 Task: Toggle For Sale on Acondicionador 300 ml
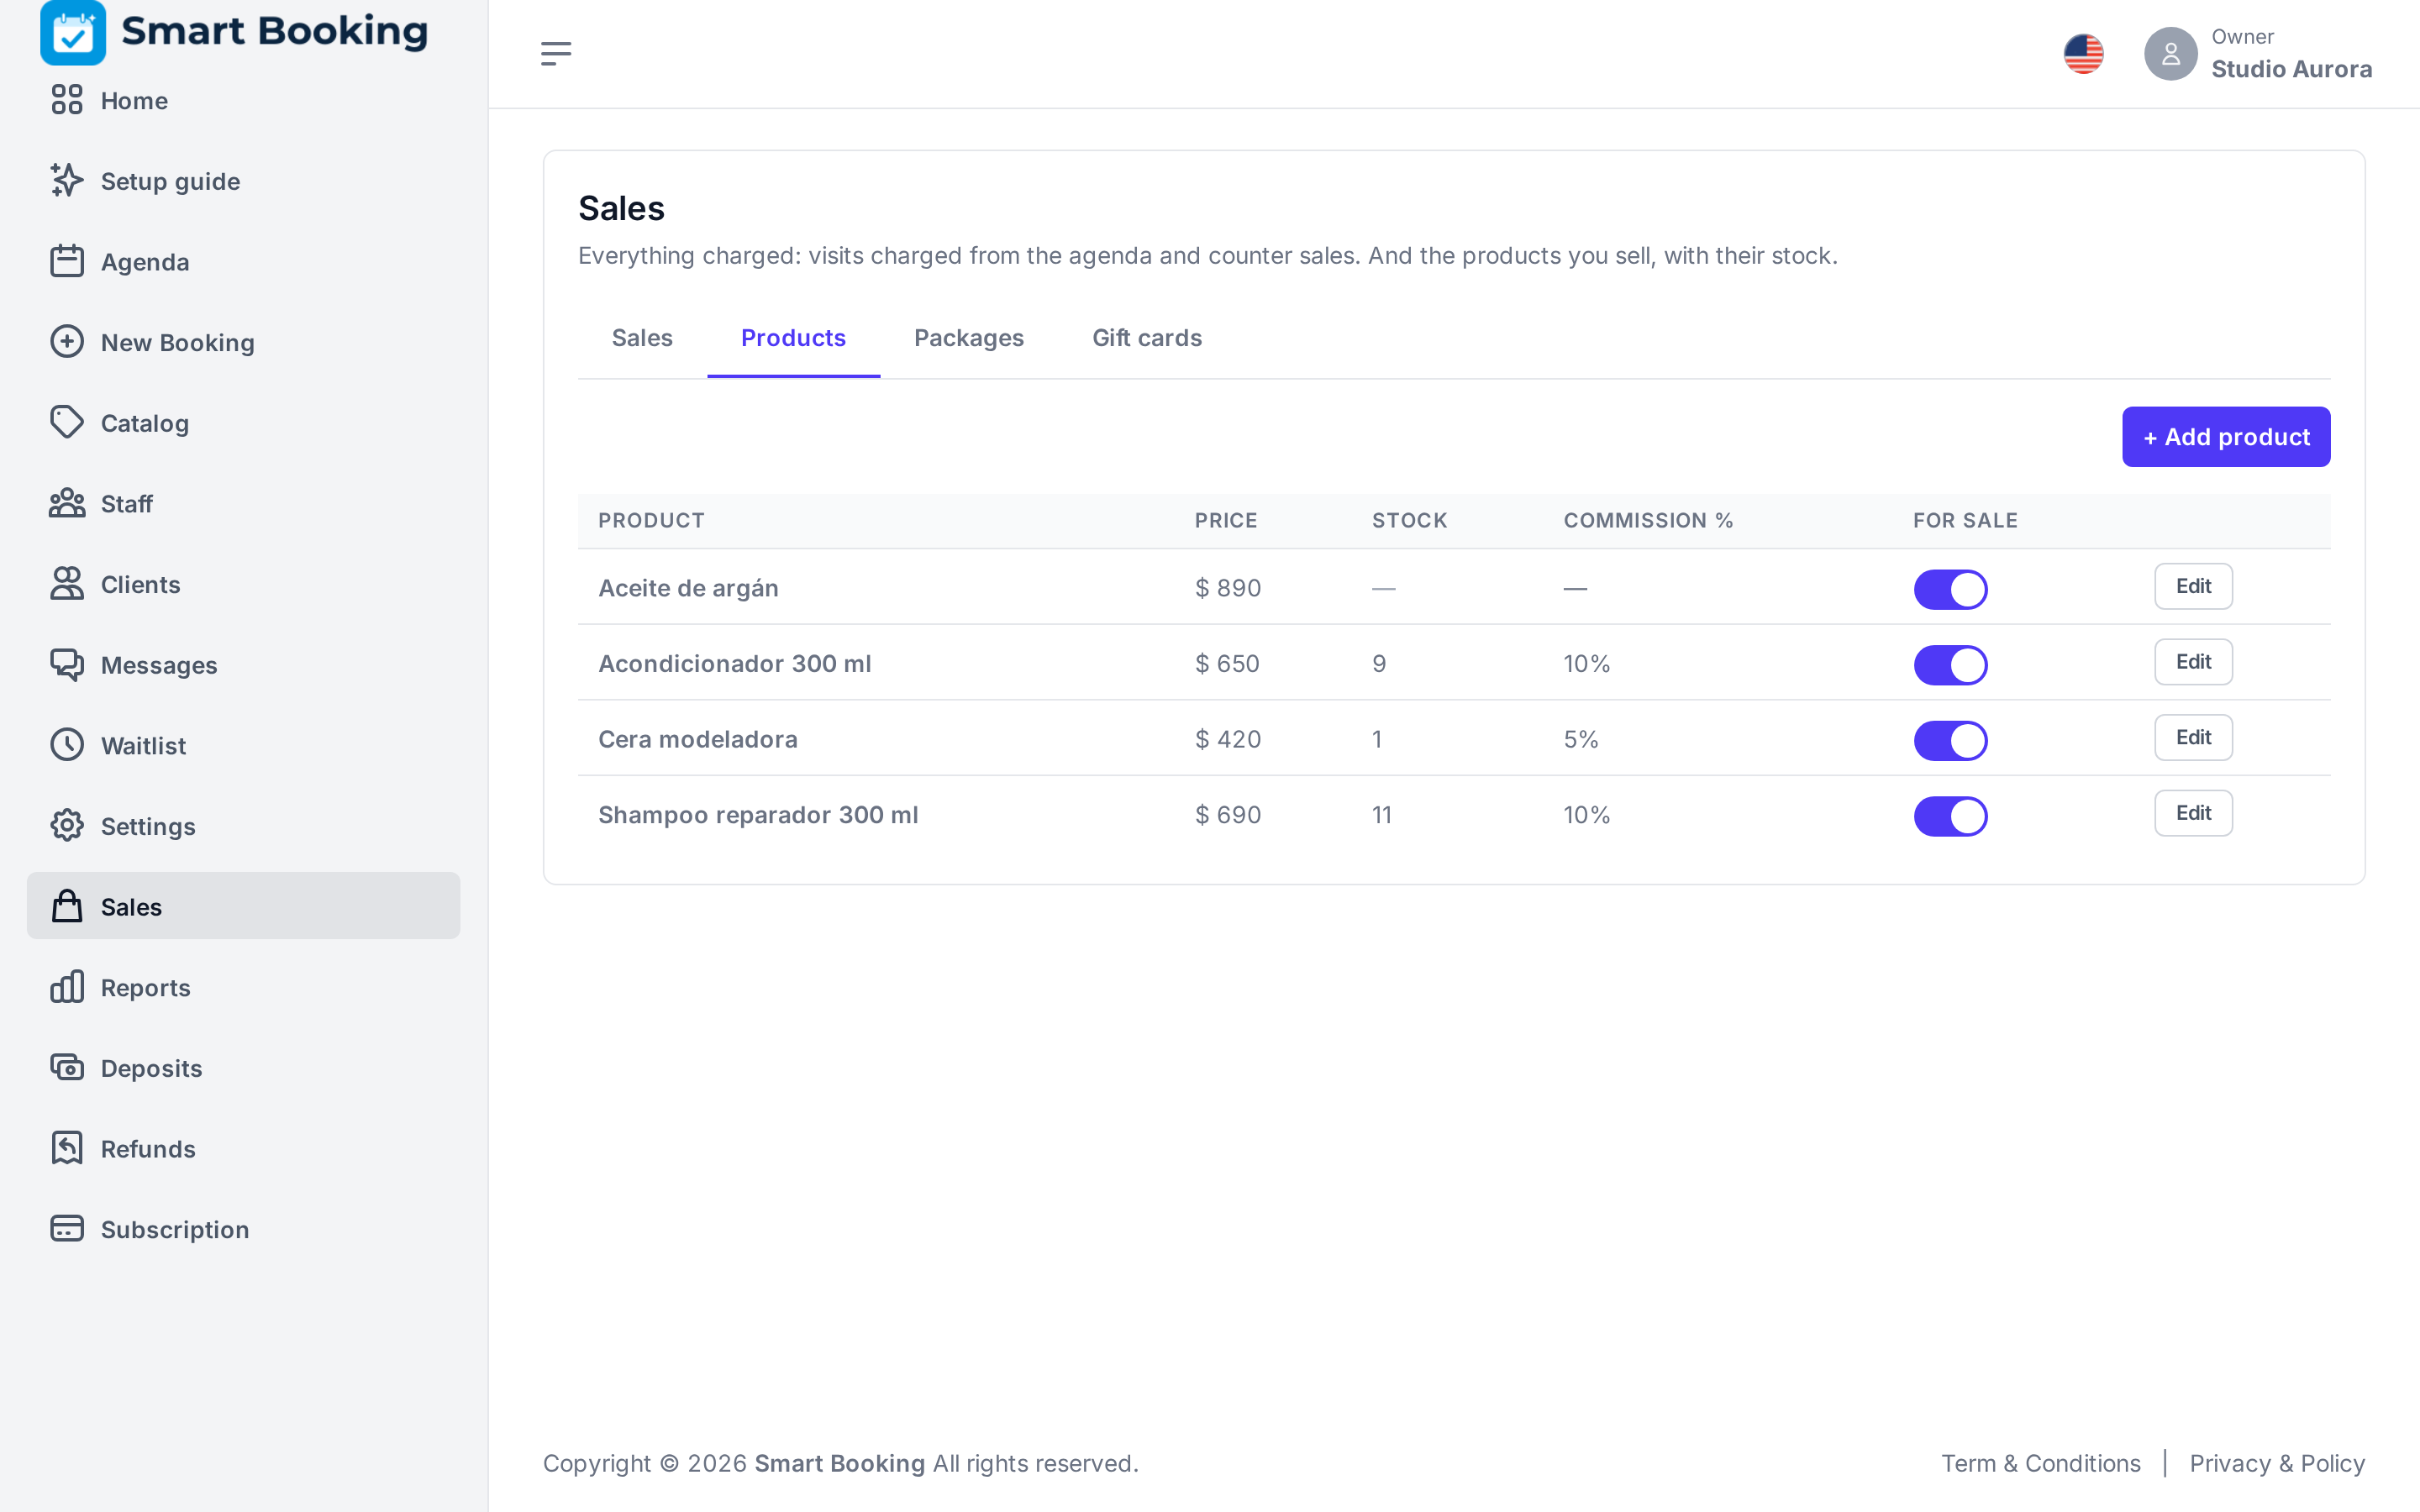coord(1950,665)
